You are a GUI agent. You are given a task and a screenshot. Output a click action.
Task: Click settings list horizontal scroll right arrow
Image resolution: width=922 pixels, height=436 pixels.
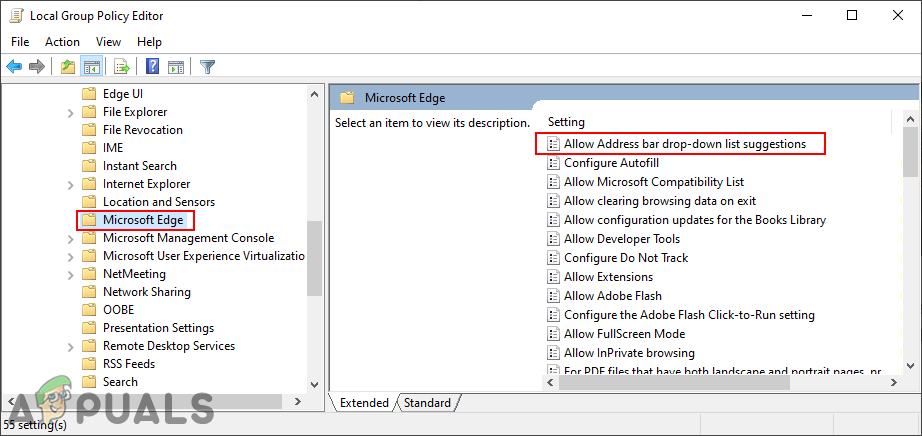pyautogui.click(x=893, y=382)
